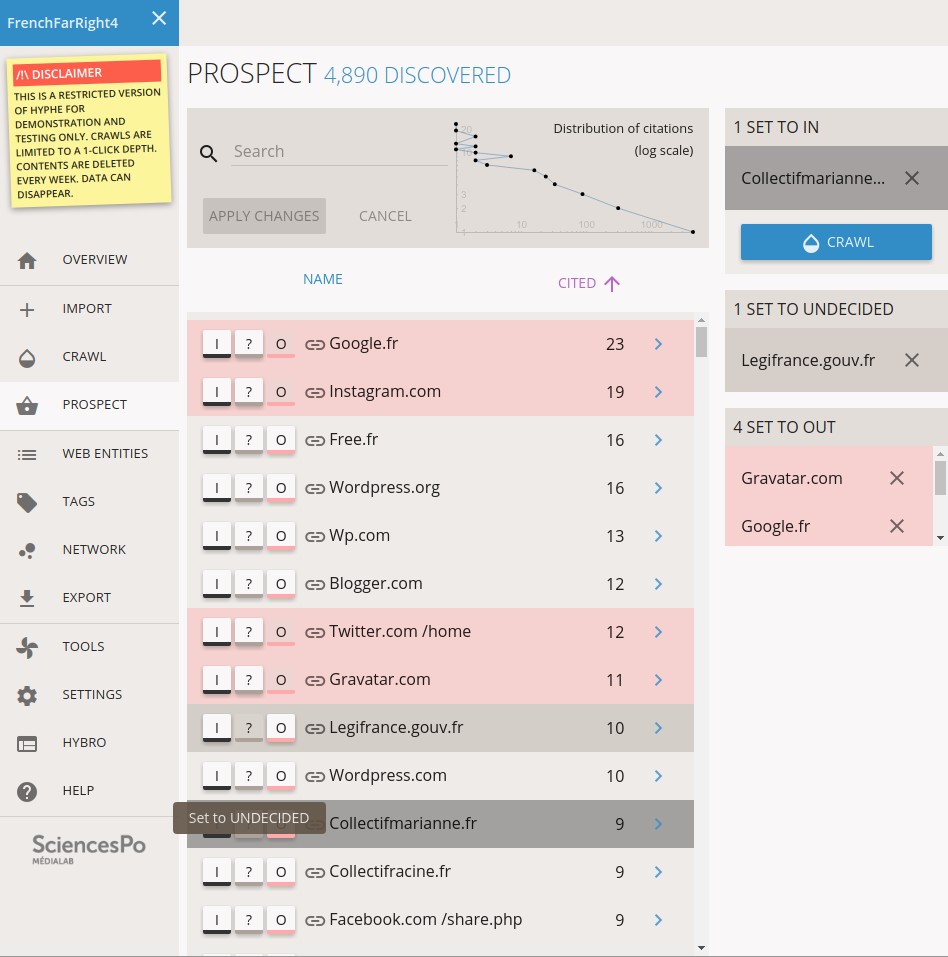
Task: Click the Export download icon
Action: click(x=27, y=599)
